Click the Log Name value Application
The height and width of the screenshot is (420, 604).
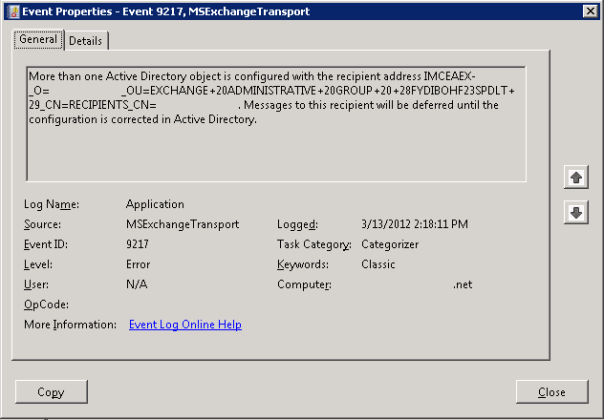click(x=154, y=205)
